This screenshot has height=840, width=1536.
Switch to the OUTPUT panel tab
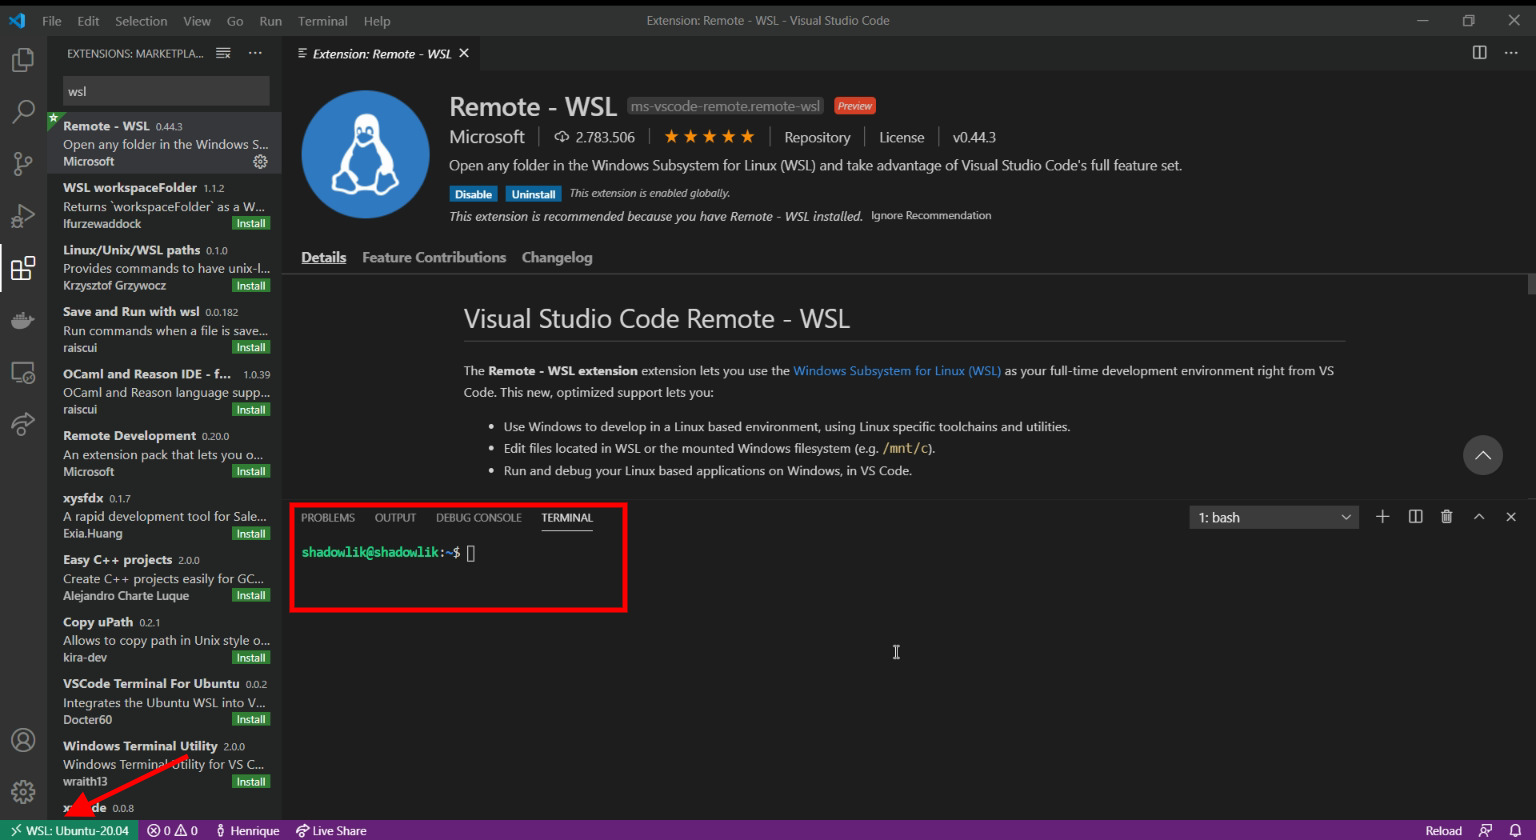[x=395, y=517]
